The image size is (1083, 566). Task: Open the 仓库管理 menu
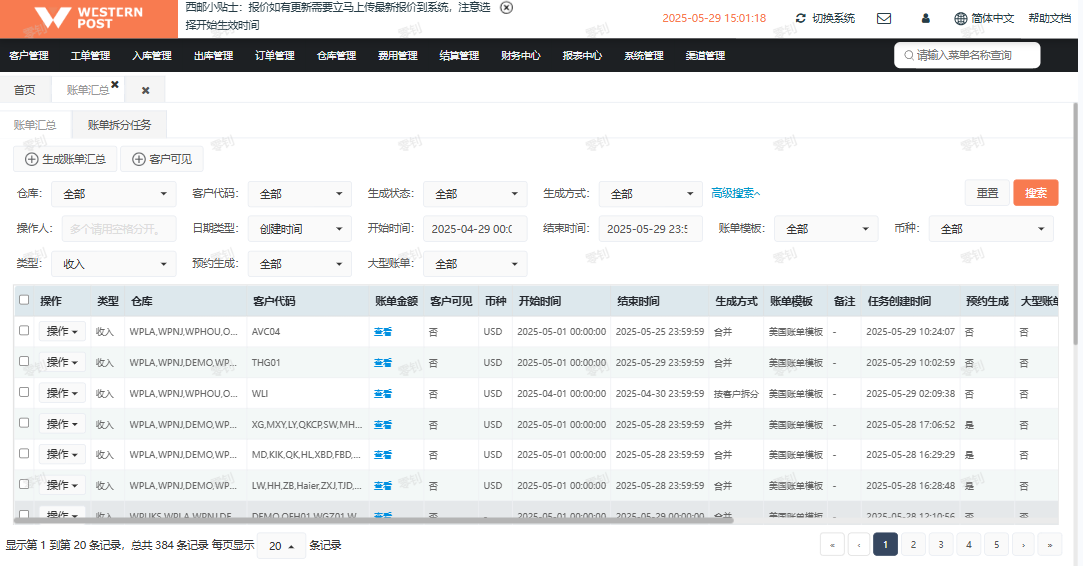(x=336, y=55)
